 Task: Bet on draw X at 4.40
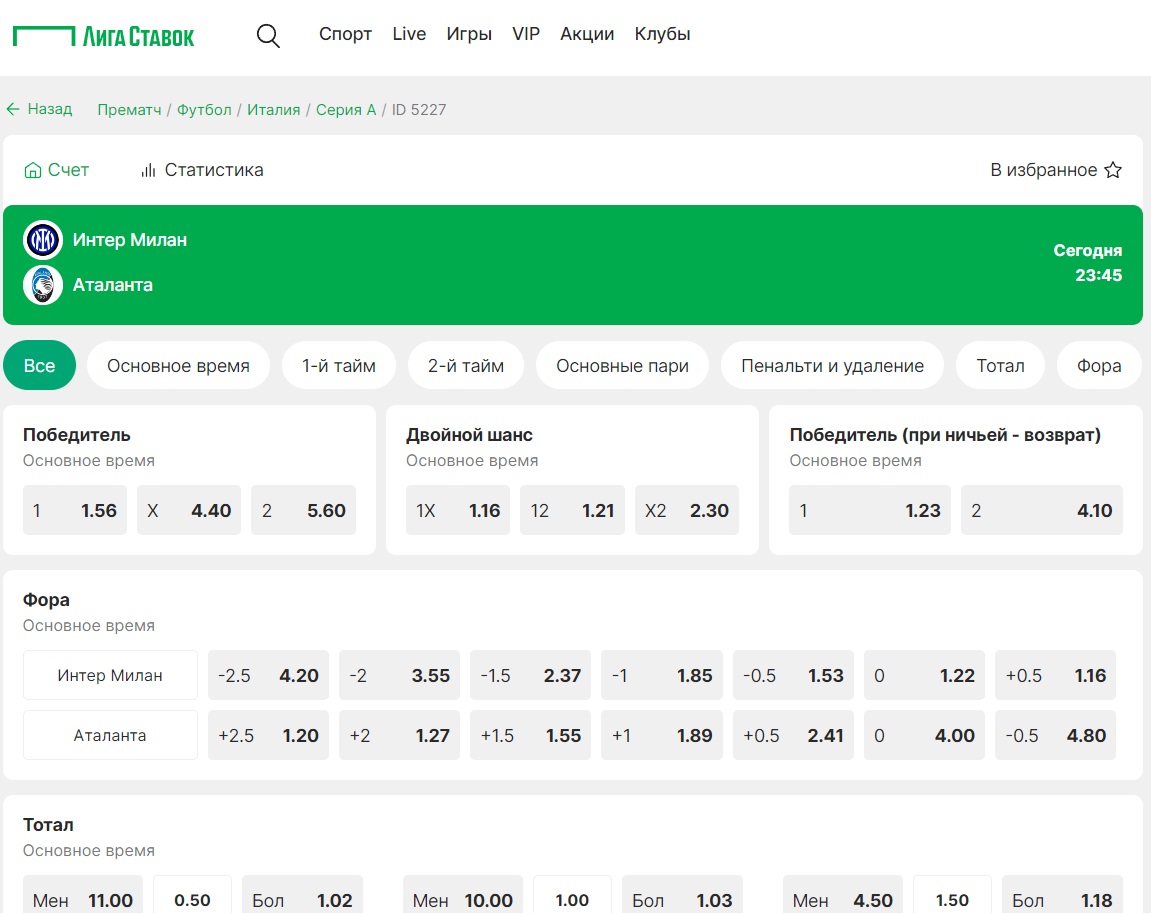189,510
